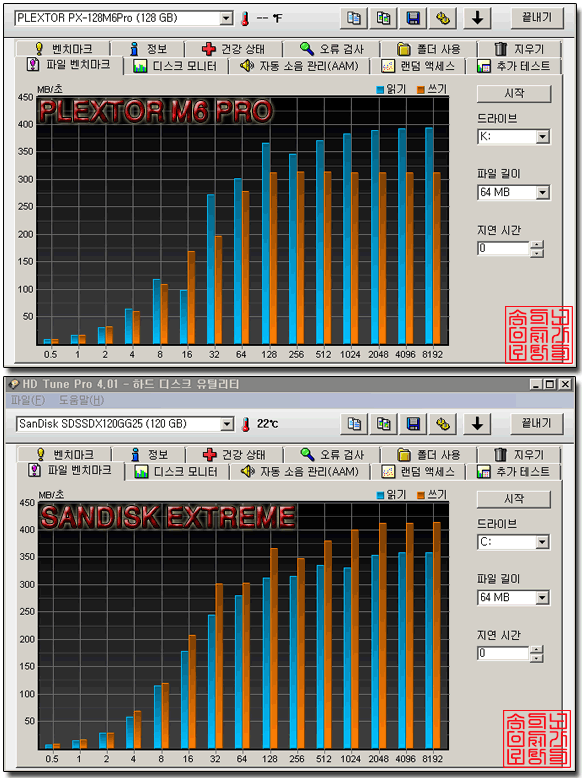The width and height of the screenshot is (582, 778).
Task: Open 64 MB file length dropdown in SanDisk window
Action: 543,598
